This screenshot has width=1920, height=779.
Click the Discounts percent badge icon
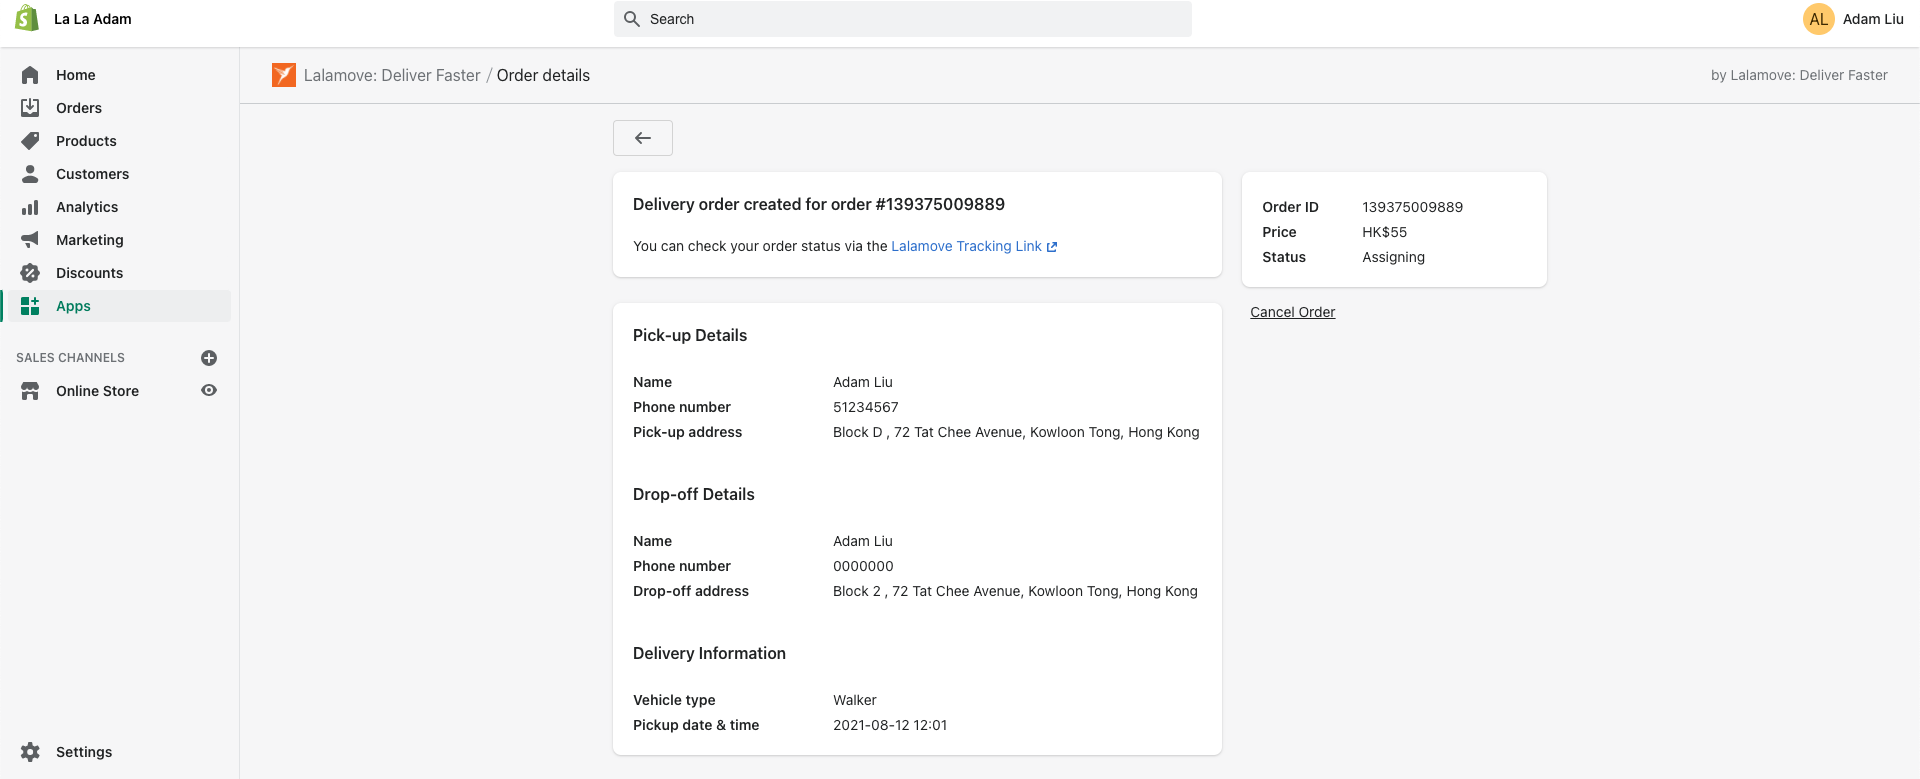[30, 273]
